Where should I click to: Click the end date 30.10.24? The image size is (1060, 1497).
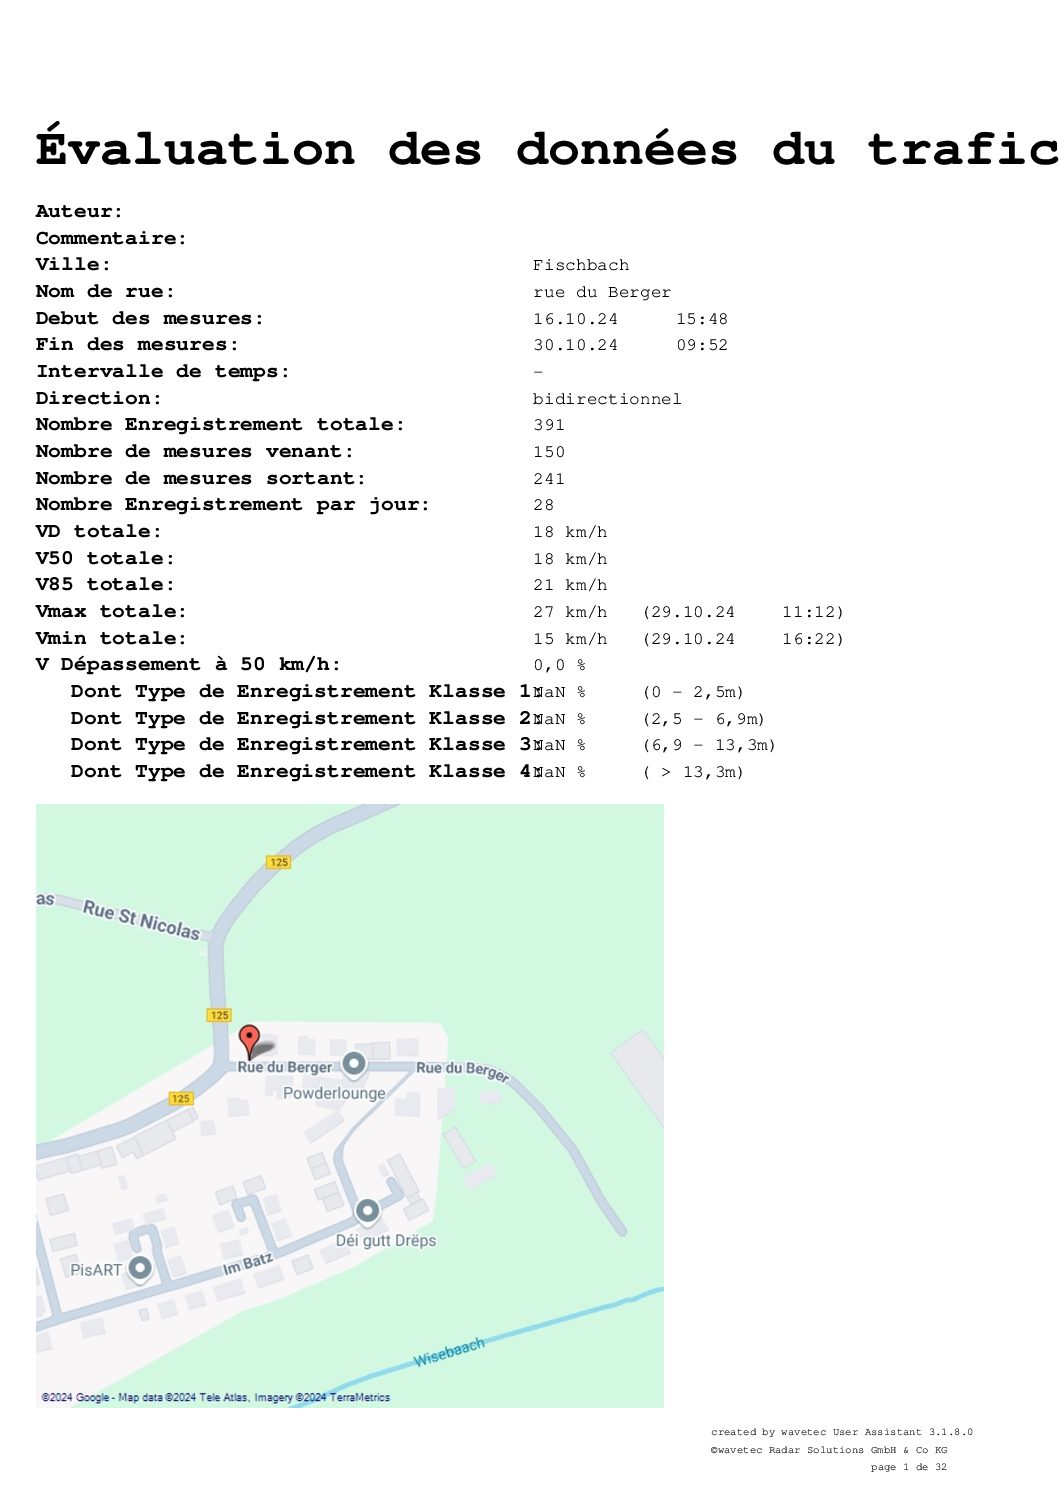(576, 345)
